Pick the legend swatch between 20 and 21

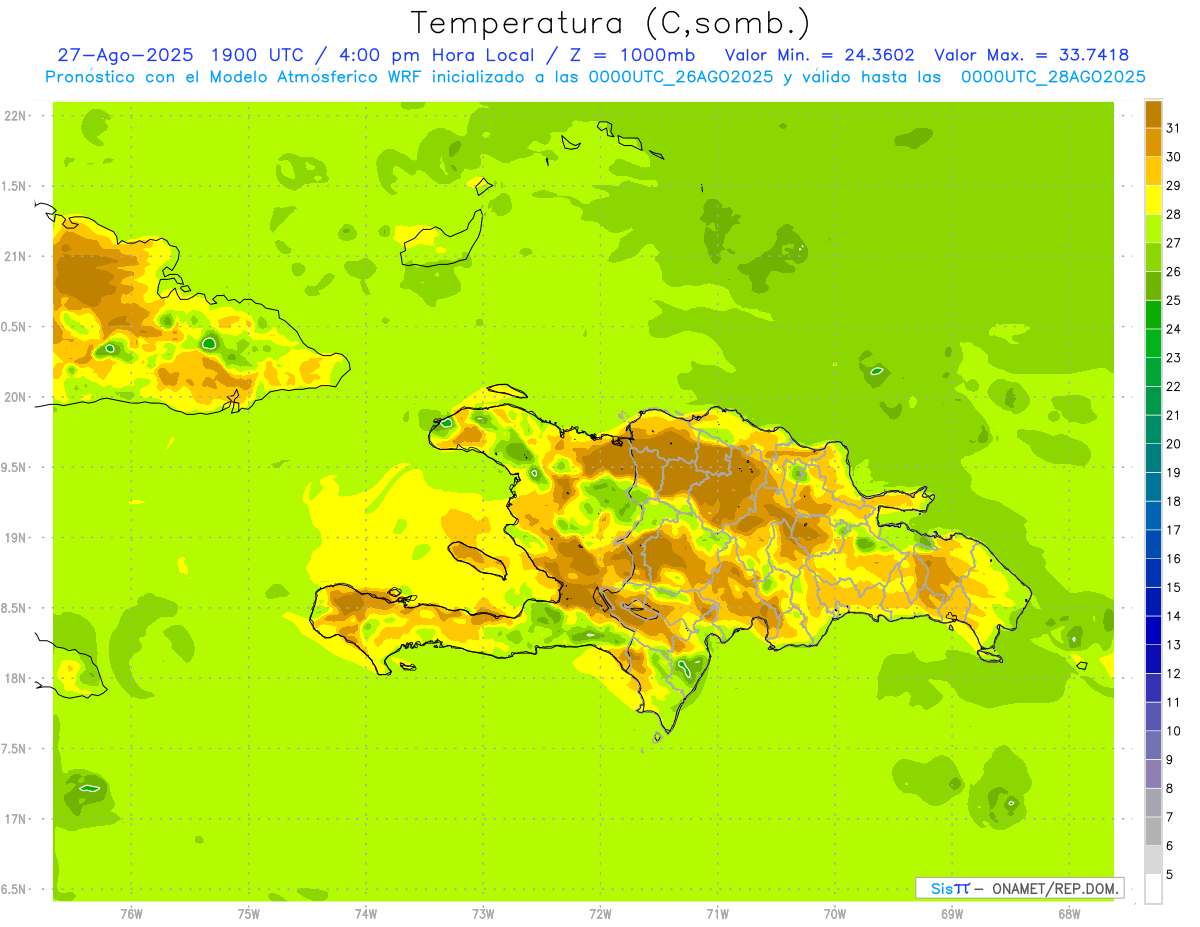pyautogui.click(x=1153, y=429)
